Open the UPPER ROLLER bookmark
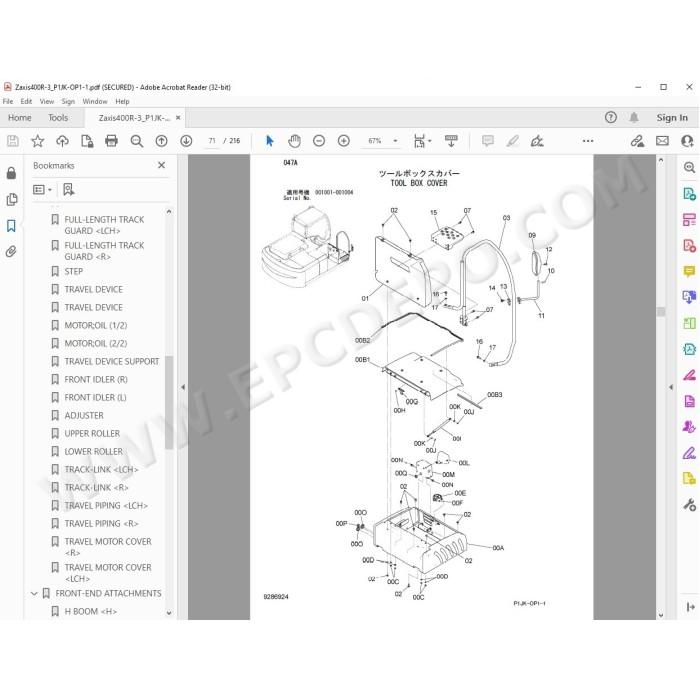This screenshot has height=700, width=700. (92, 433)
